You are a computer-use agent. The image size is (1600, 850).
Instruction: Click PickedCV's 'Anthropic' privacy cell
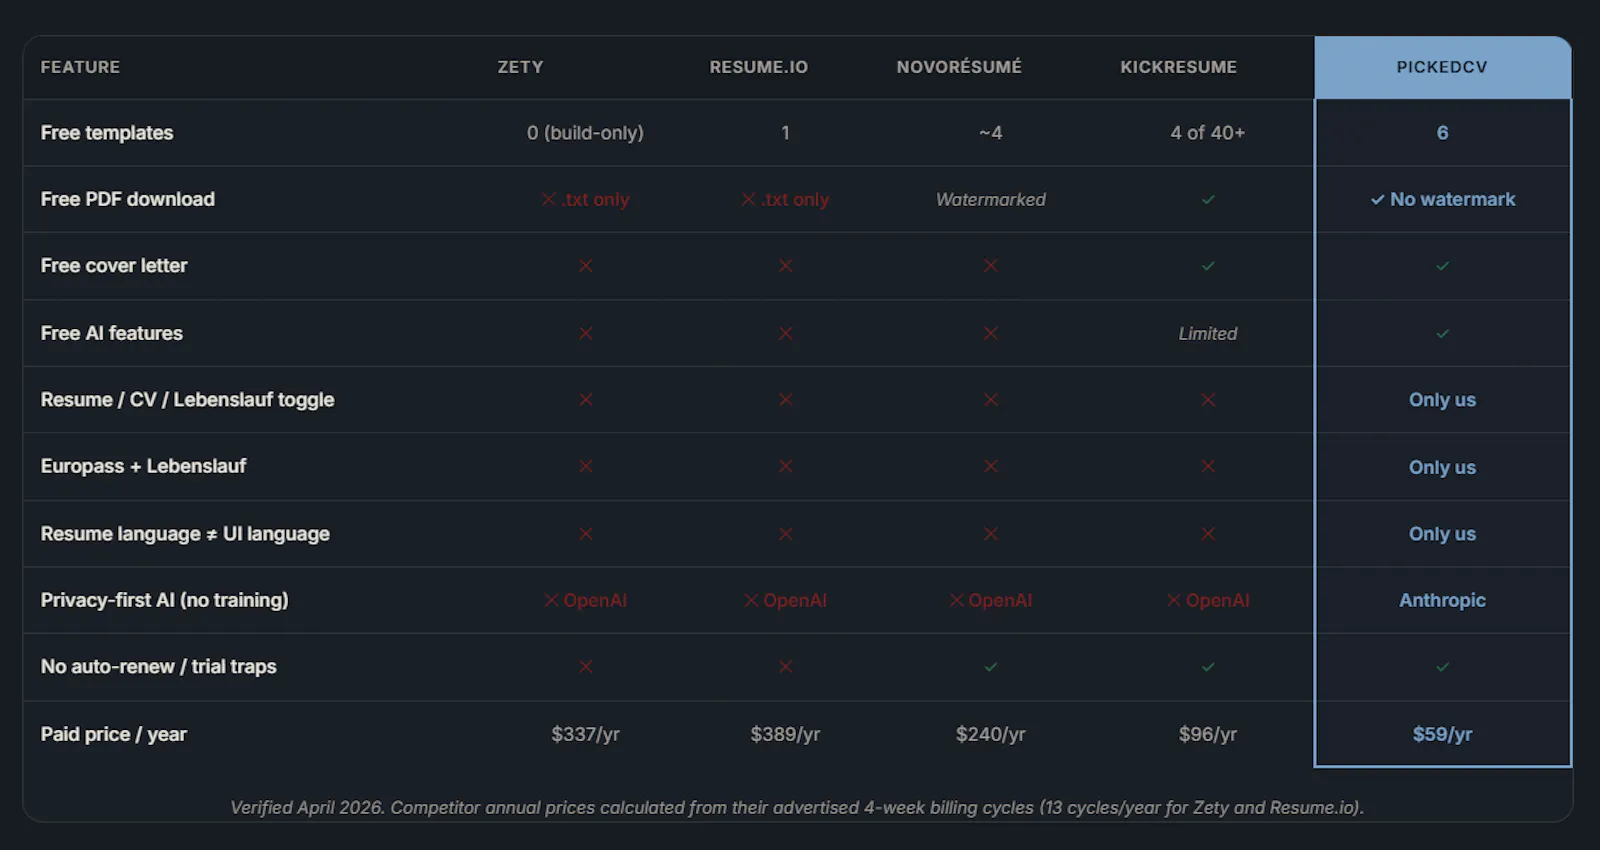tap(1442, 600)
